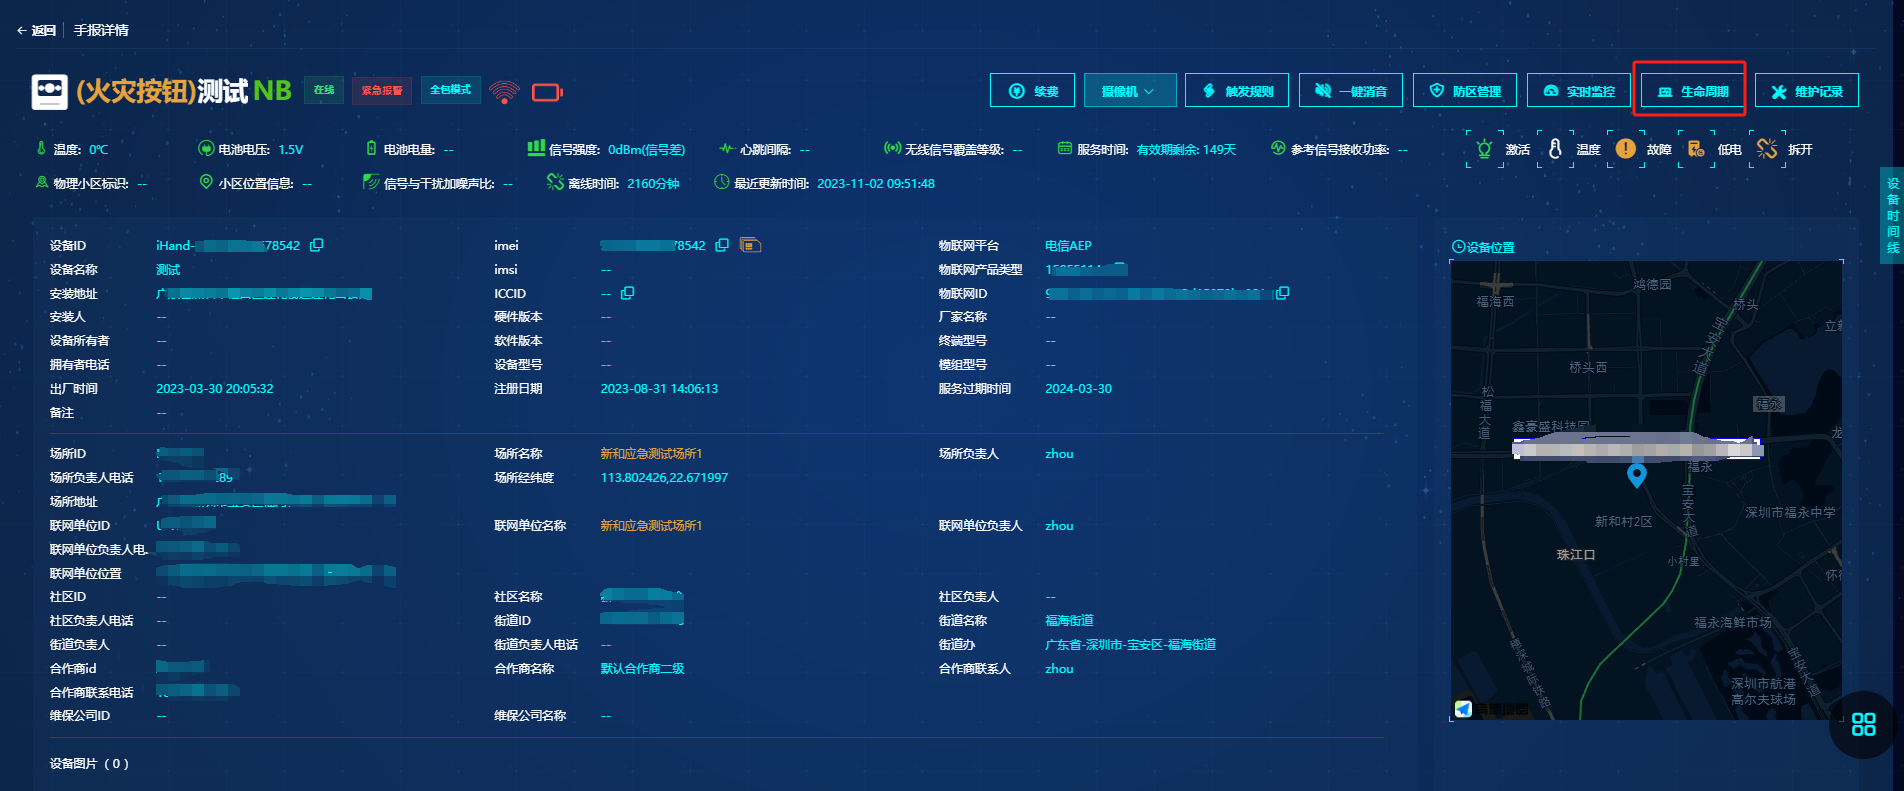The image size is (1904, 791).
Task: Click the registration date 2023-08-31 14:06:13
Action: pyautogui.click(x=659, y=389)
